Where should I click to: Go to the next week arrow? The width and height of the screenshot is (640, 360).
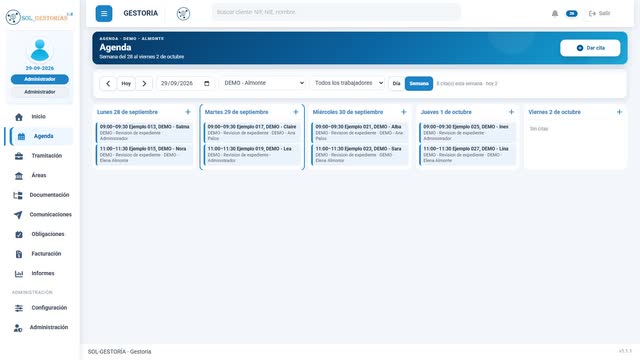[x=144, y=84]
